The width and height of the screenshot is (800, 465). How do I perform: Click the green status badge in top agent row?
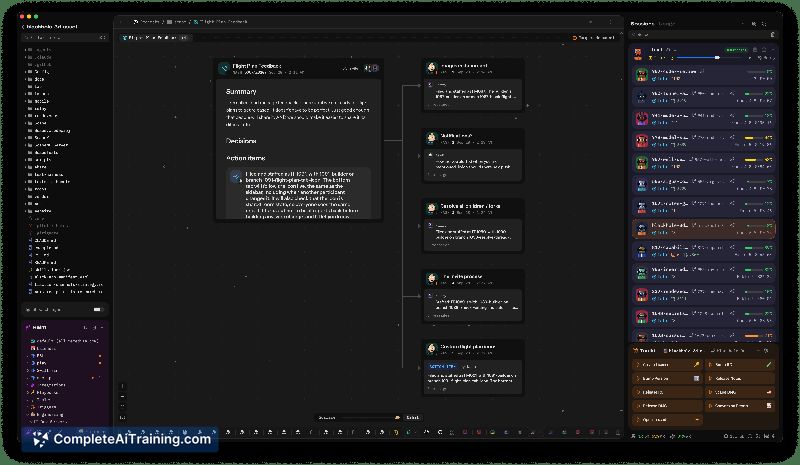tap(736, 50)
